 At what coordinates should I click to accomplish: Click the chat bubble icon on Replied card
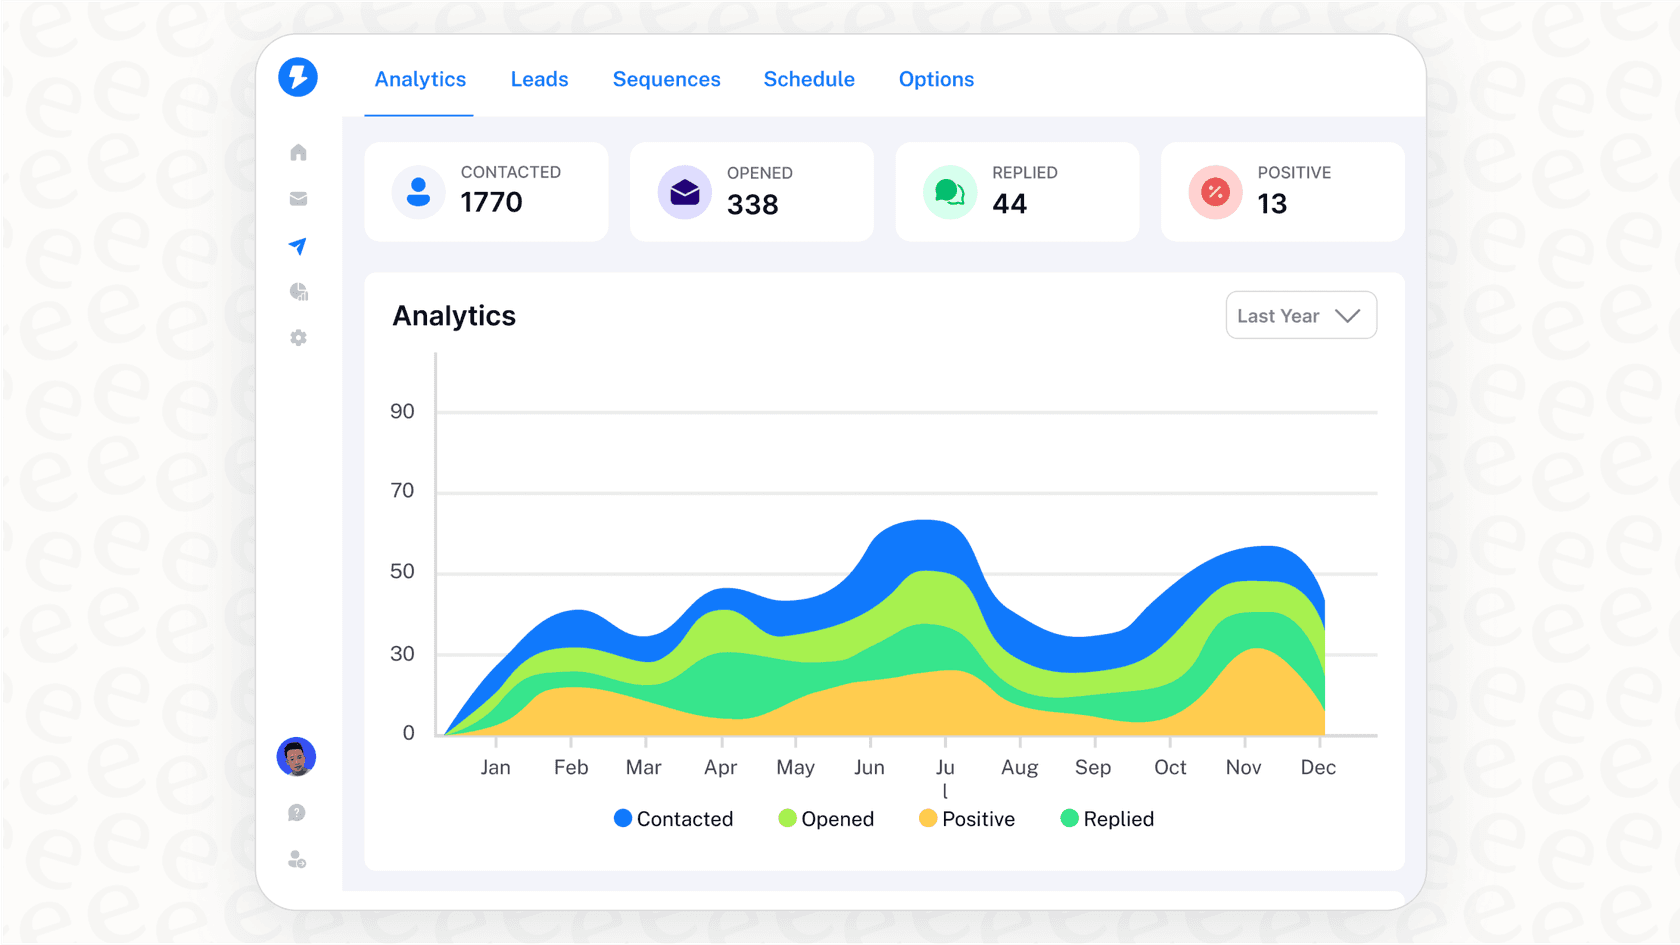point(950,192)
